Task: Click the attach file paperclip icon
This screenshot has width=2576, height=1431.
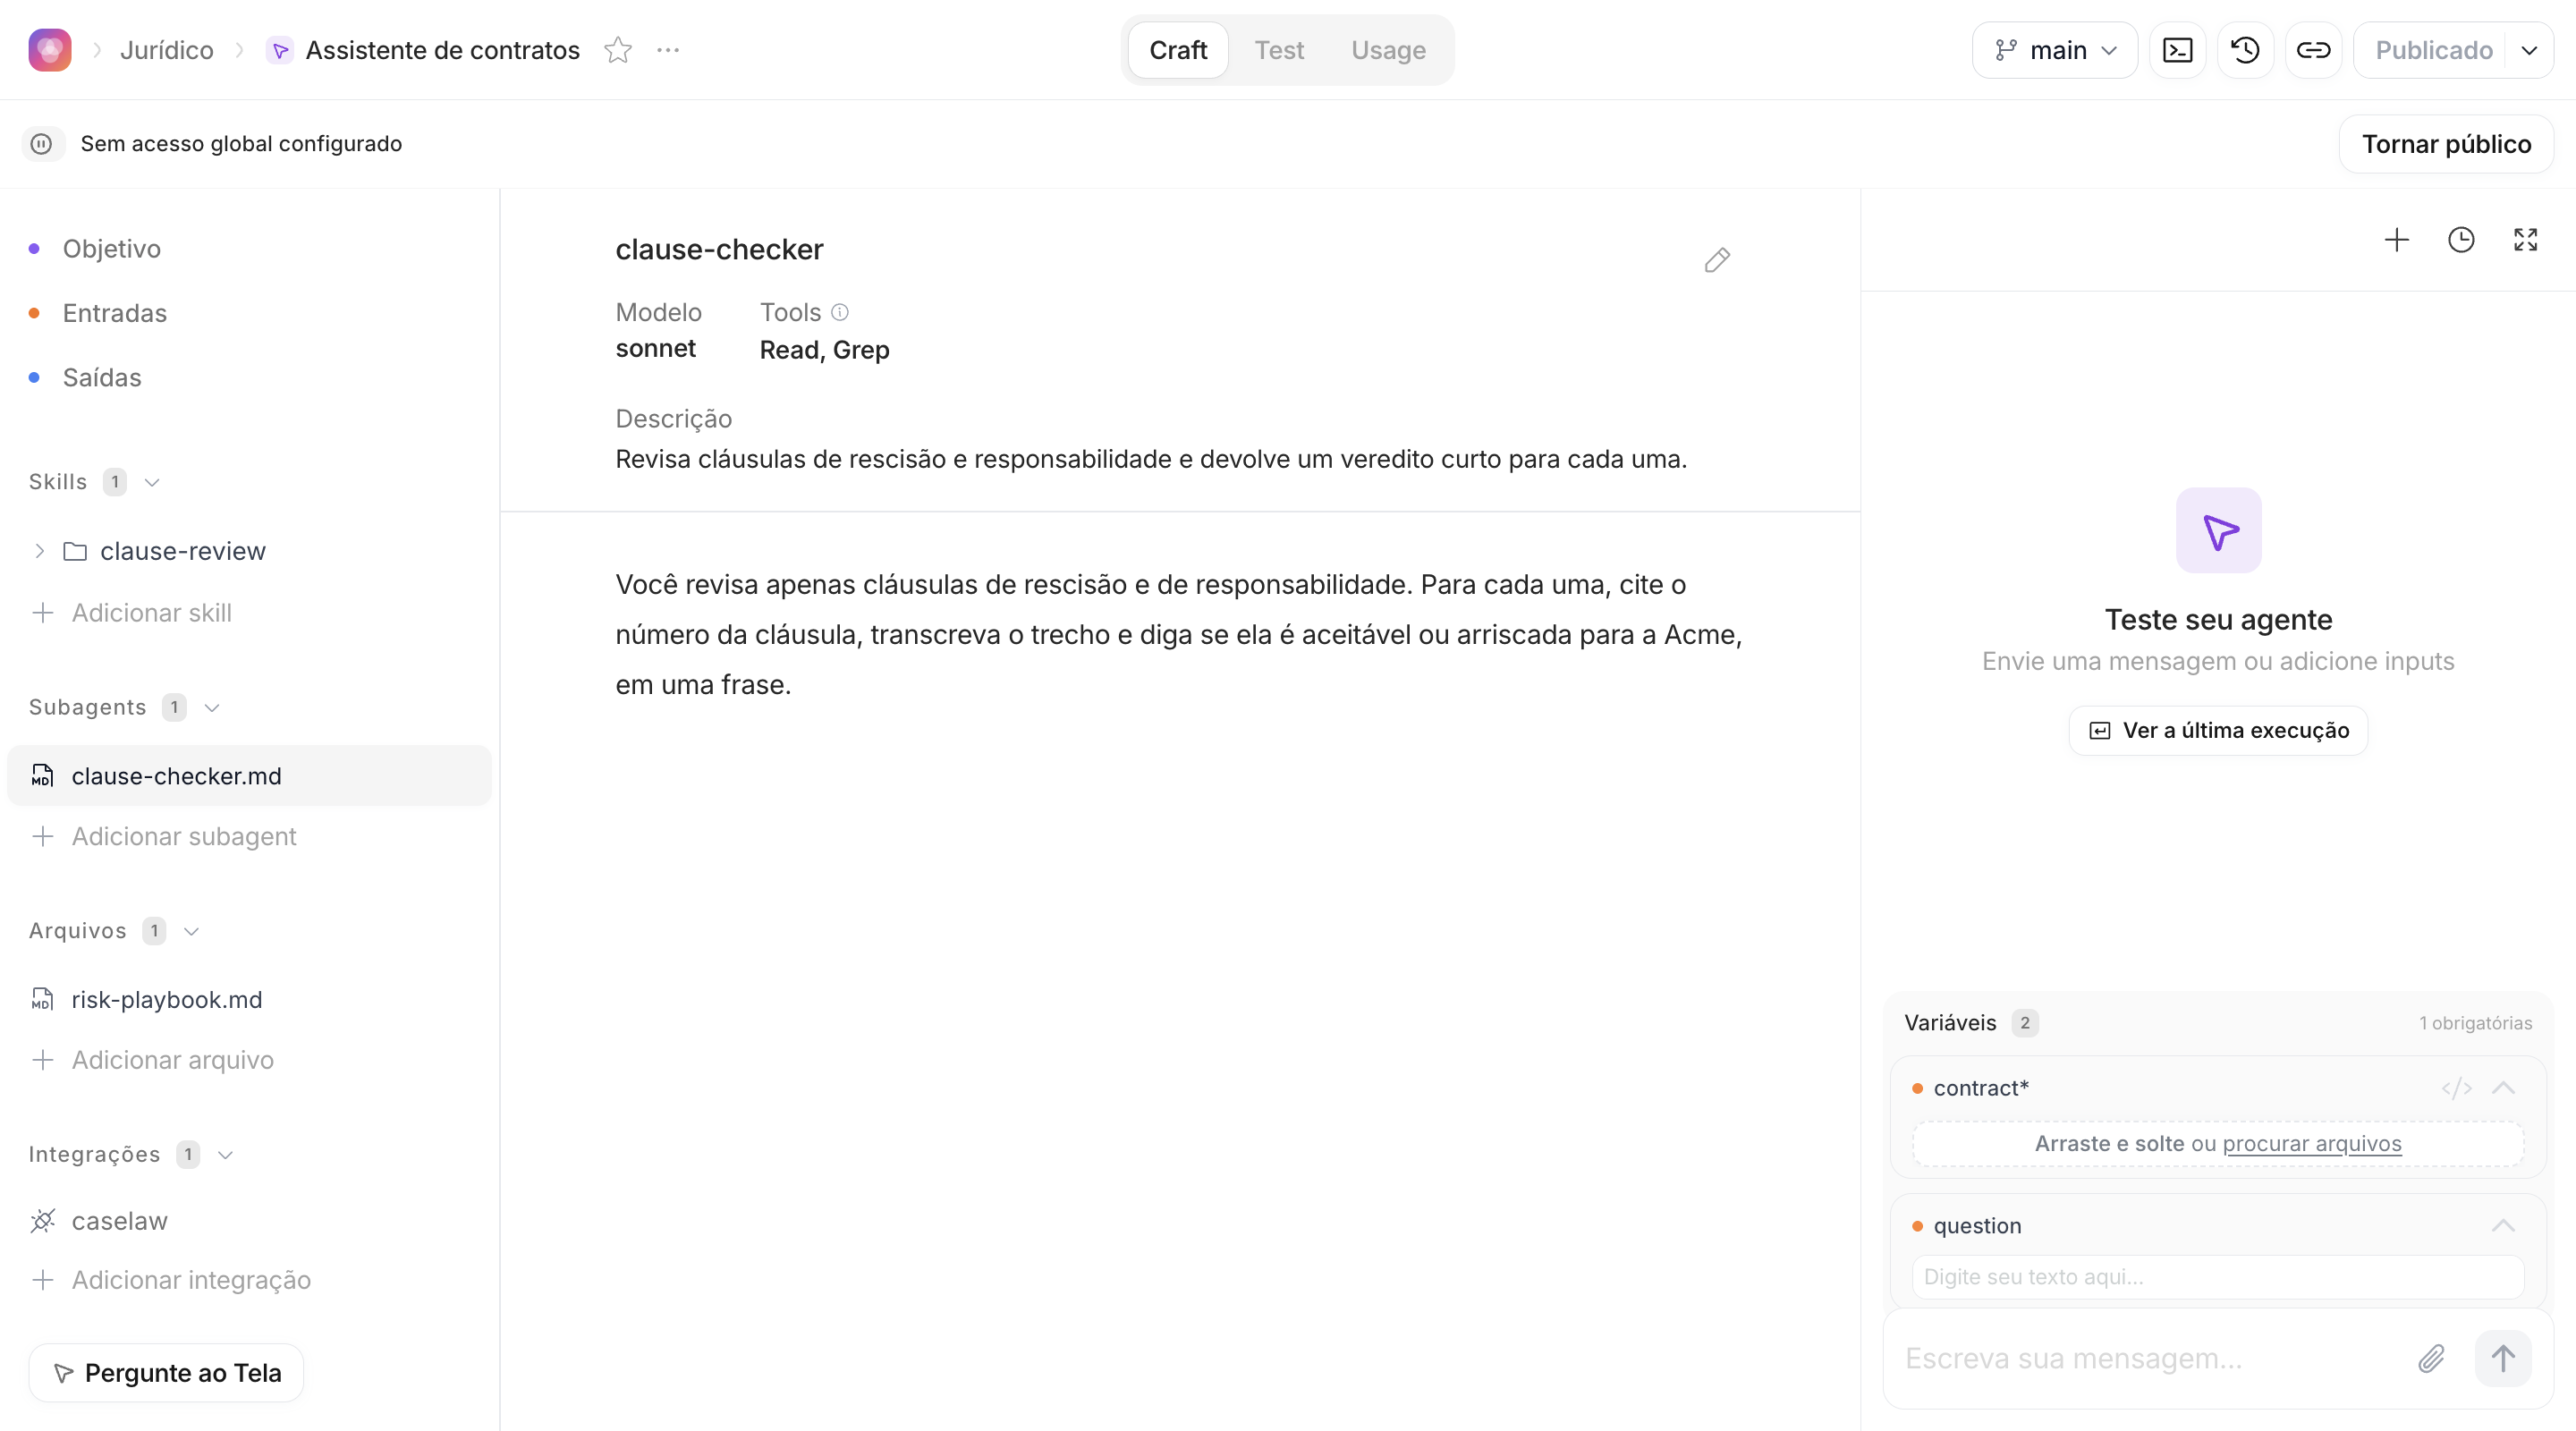Action: tap(2431, 1358)
